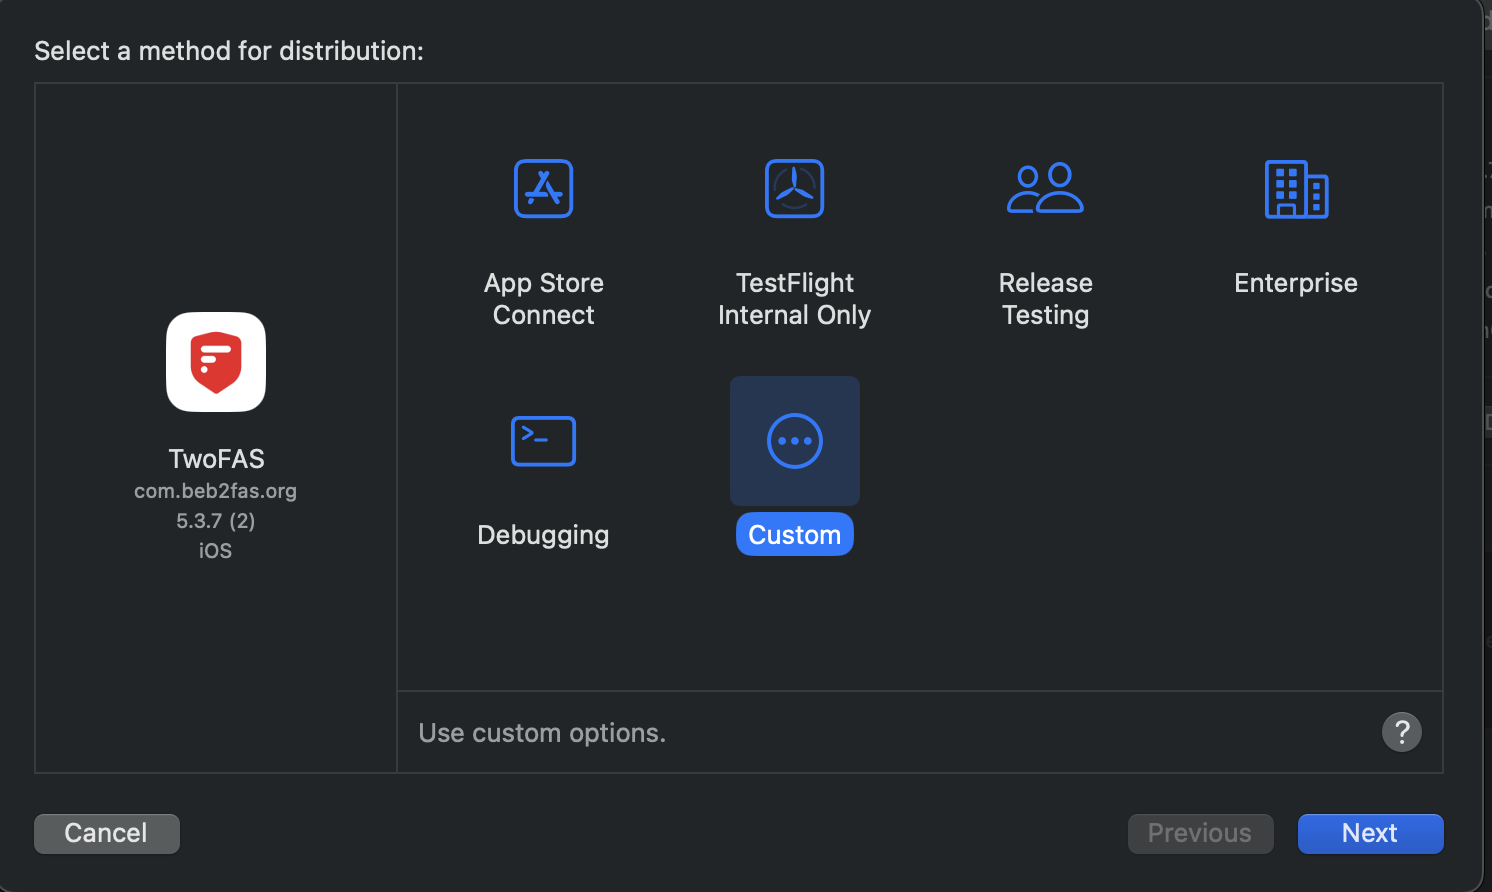This screenshot has width=1492, height=892.
Task: Click the Debugging label
Action: [x=543, y=535]
